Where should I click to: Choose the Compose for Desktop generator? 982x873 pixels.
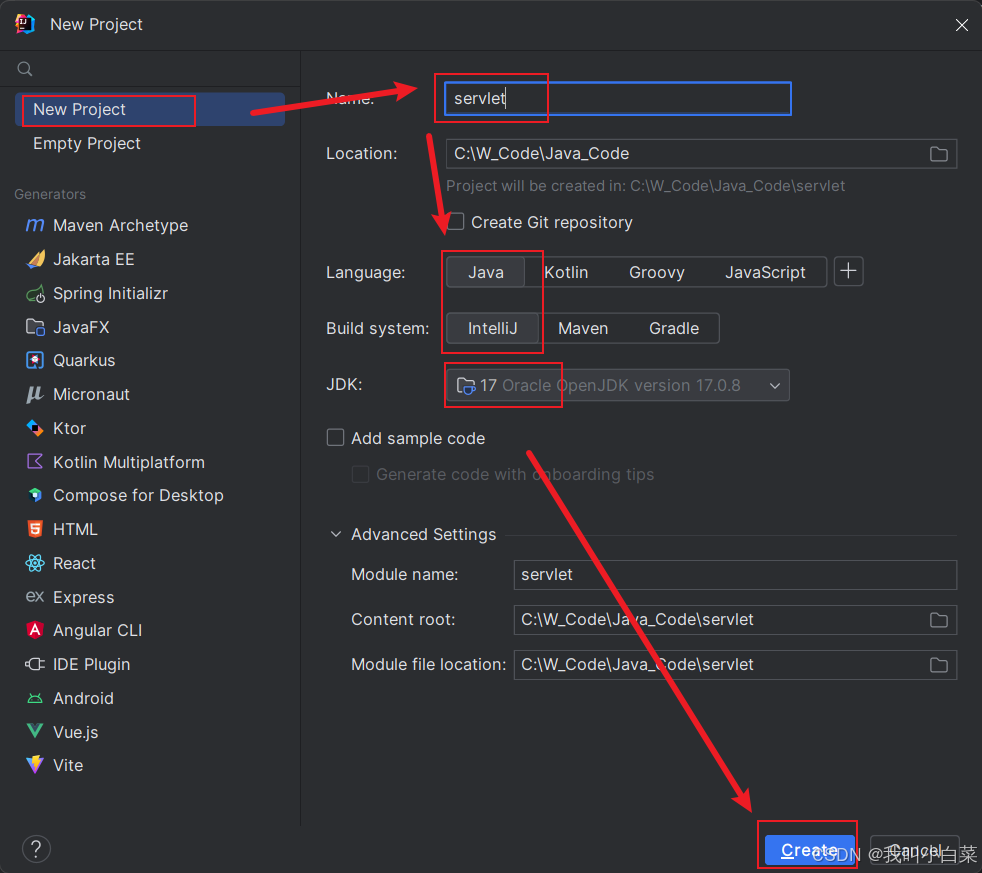coord(150,495)
